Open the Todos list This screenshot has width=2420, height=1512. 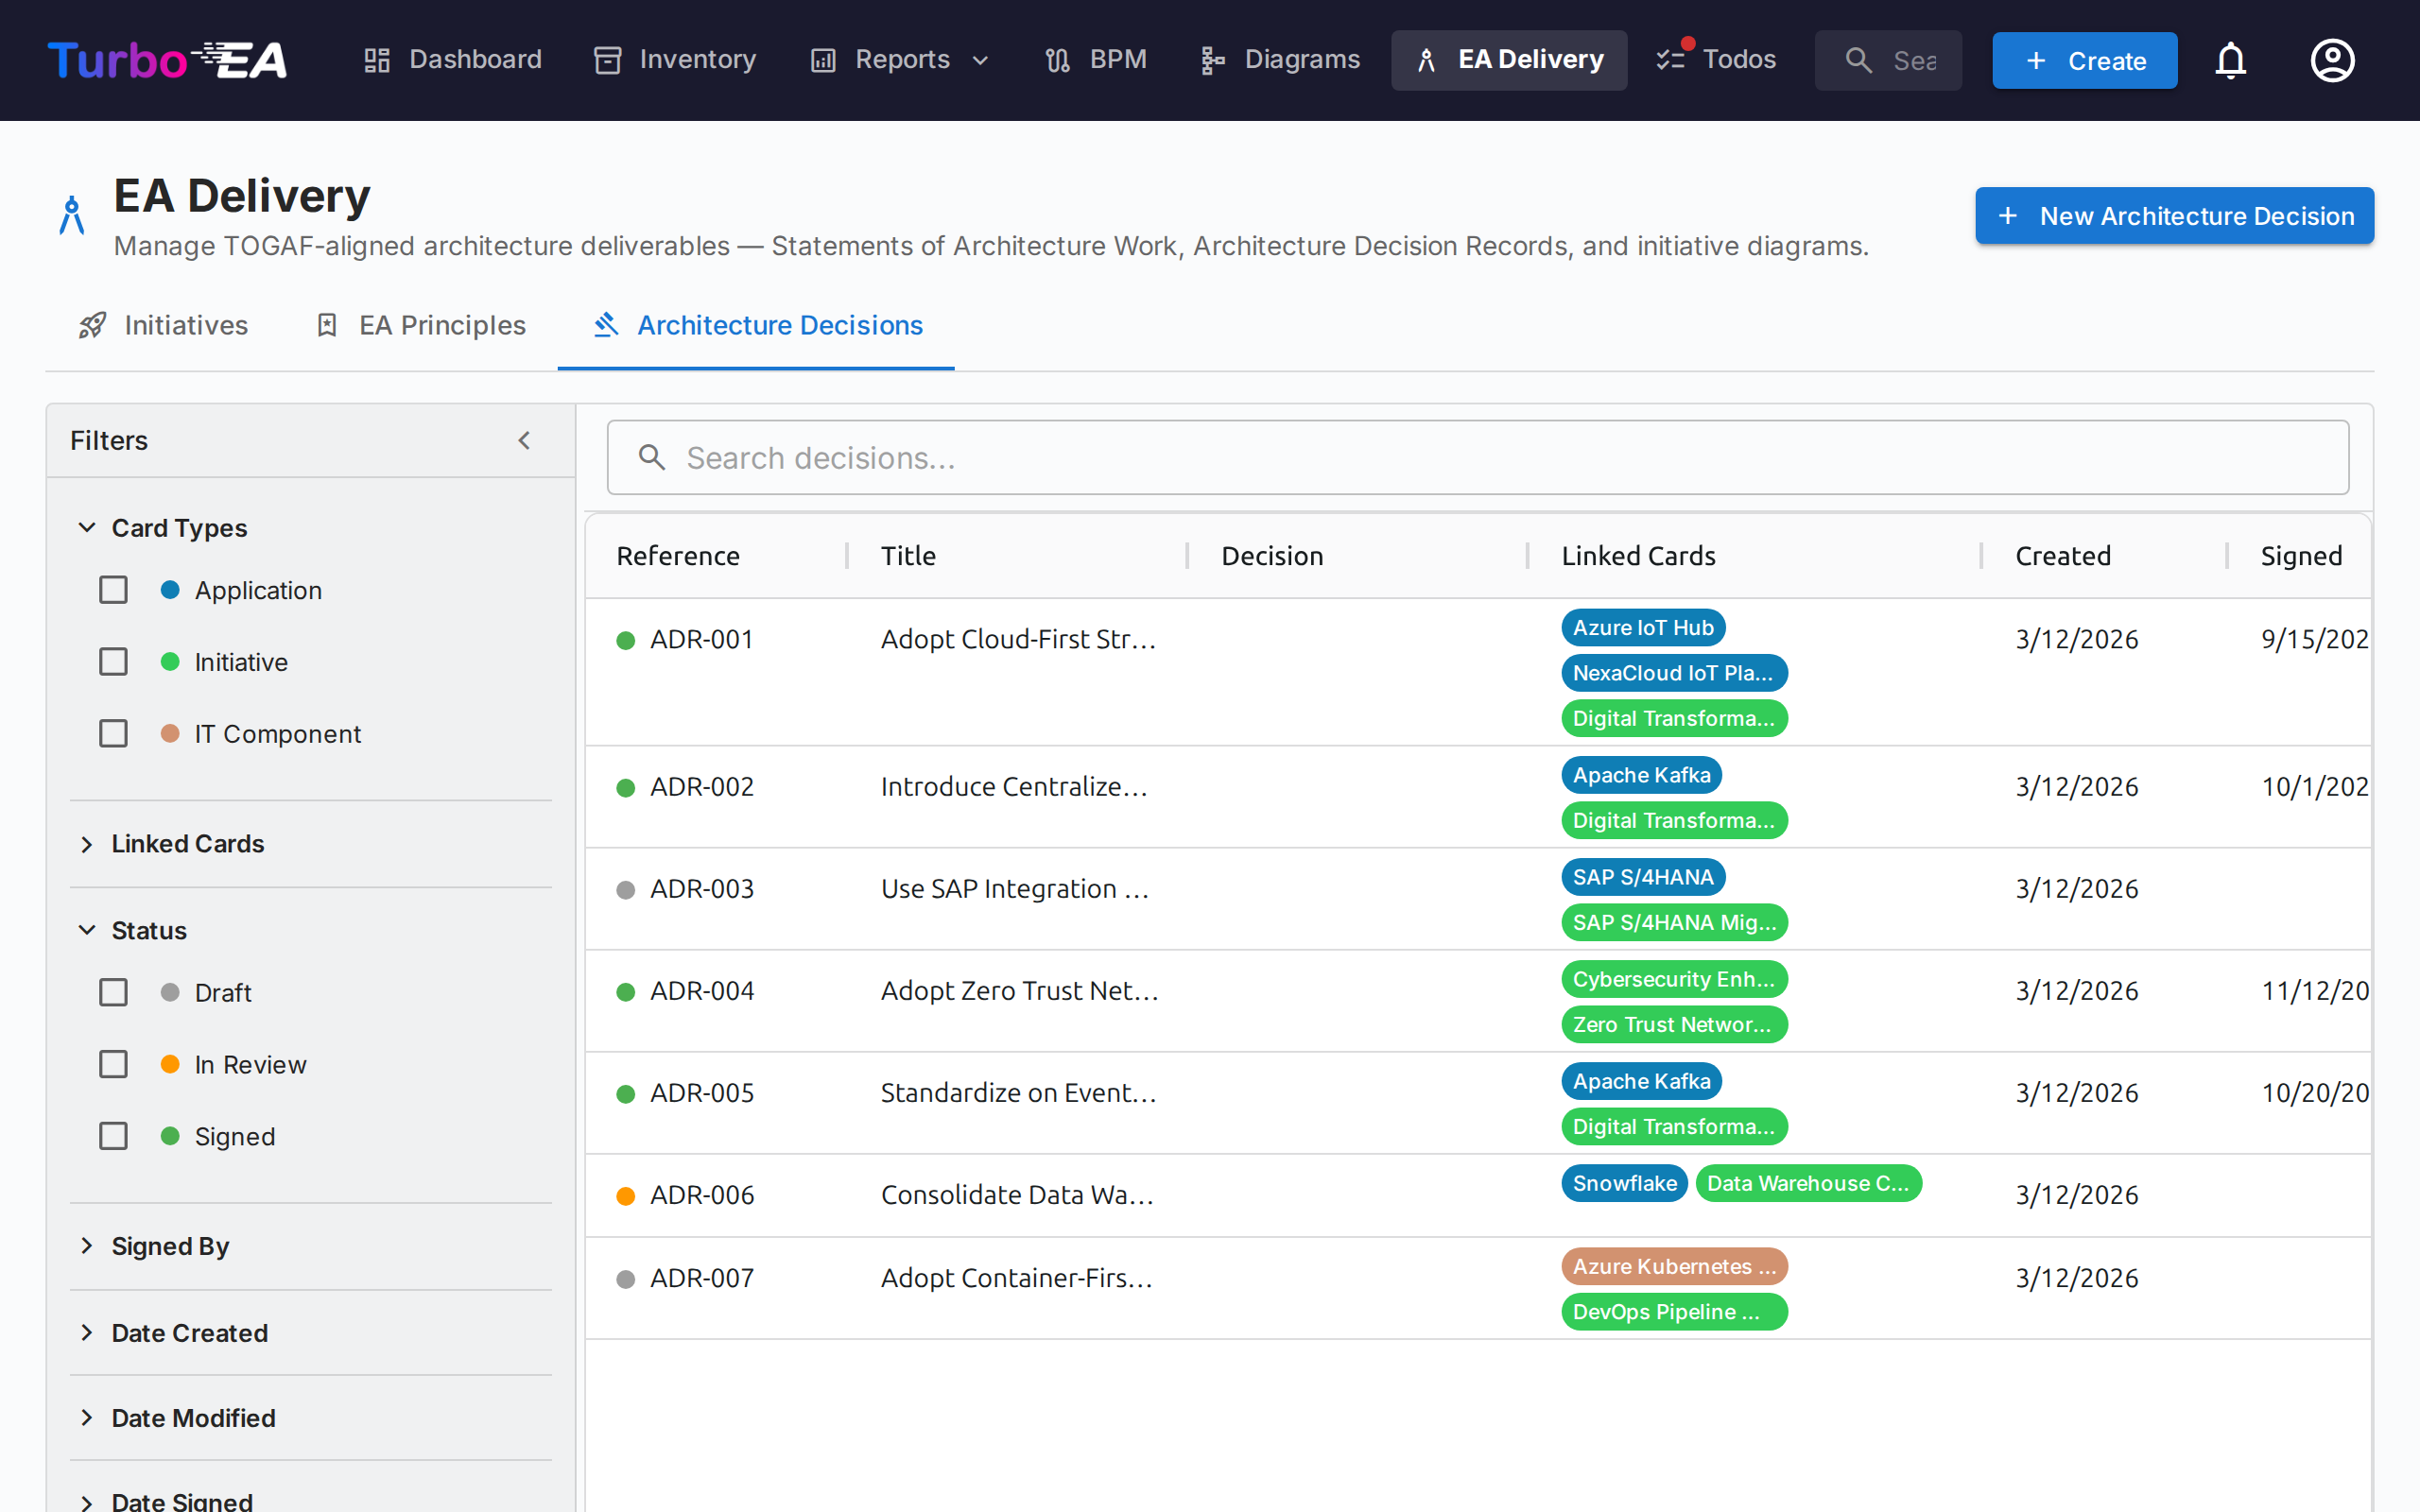click(1716, 60)
